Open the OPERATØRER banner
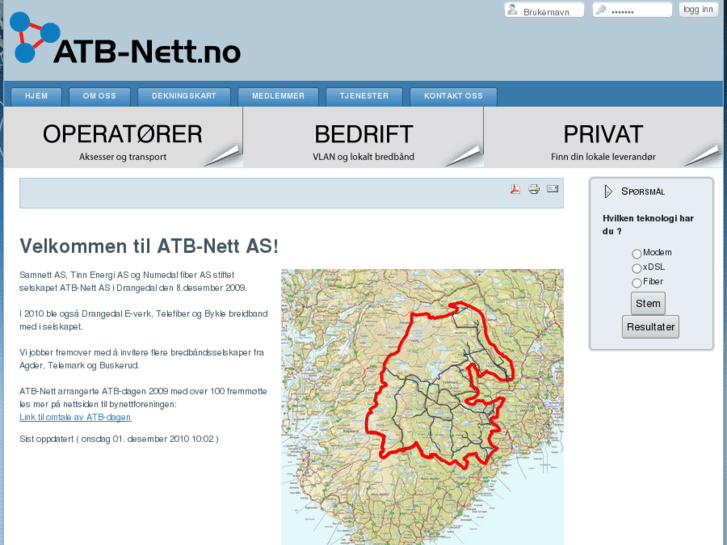 (x=123, y=138)
